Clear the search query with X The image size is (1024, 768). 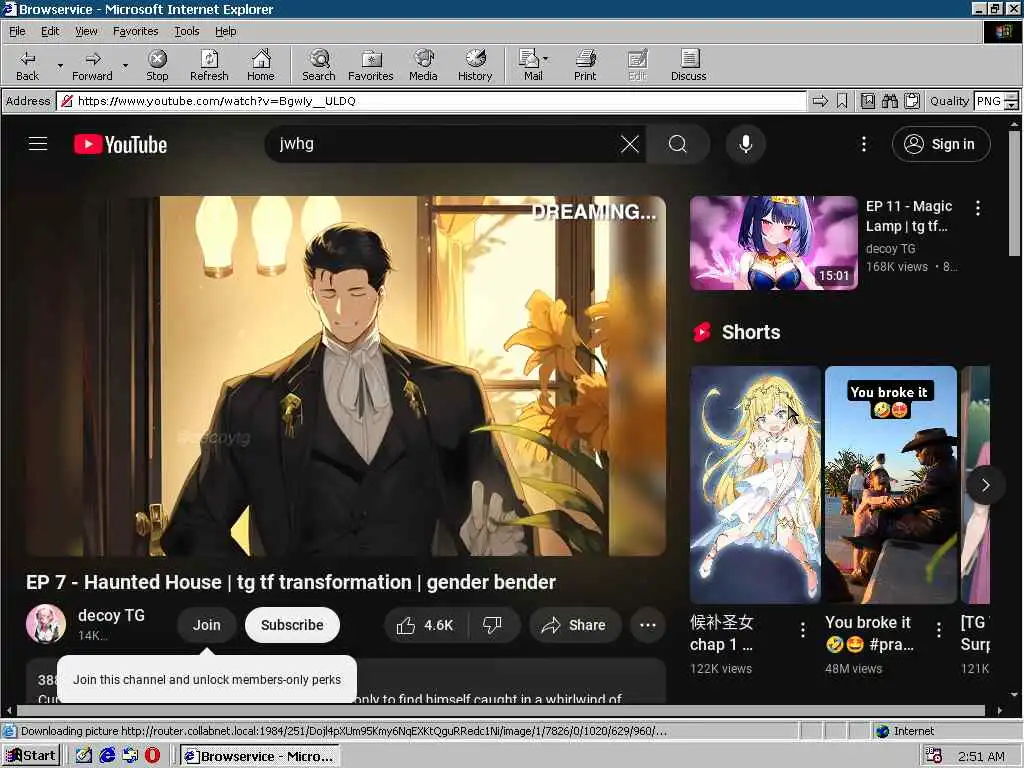click(x=630, y=144)
